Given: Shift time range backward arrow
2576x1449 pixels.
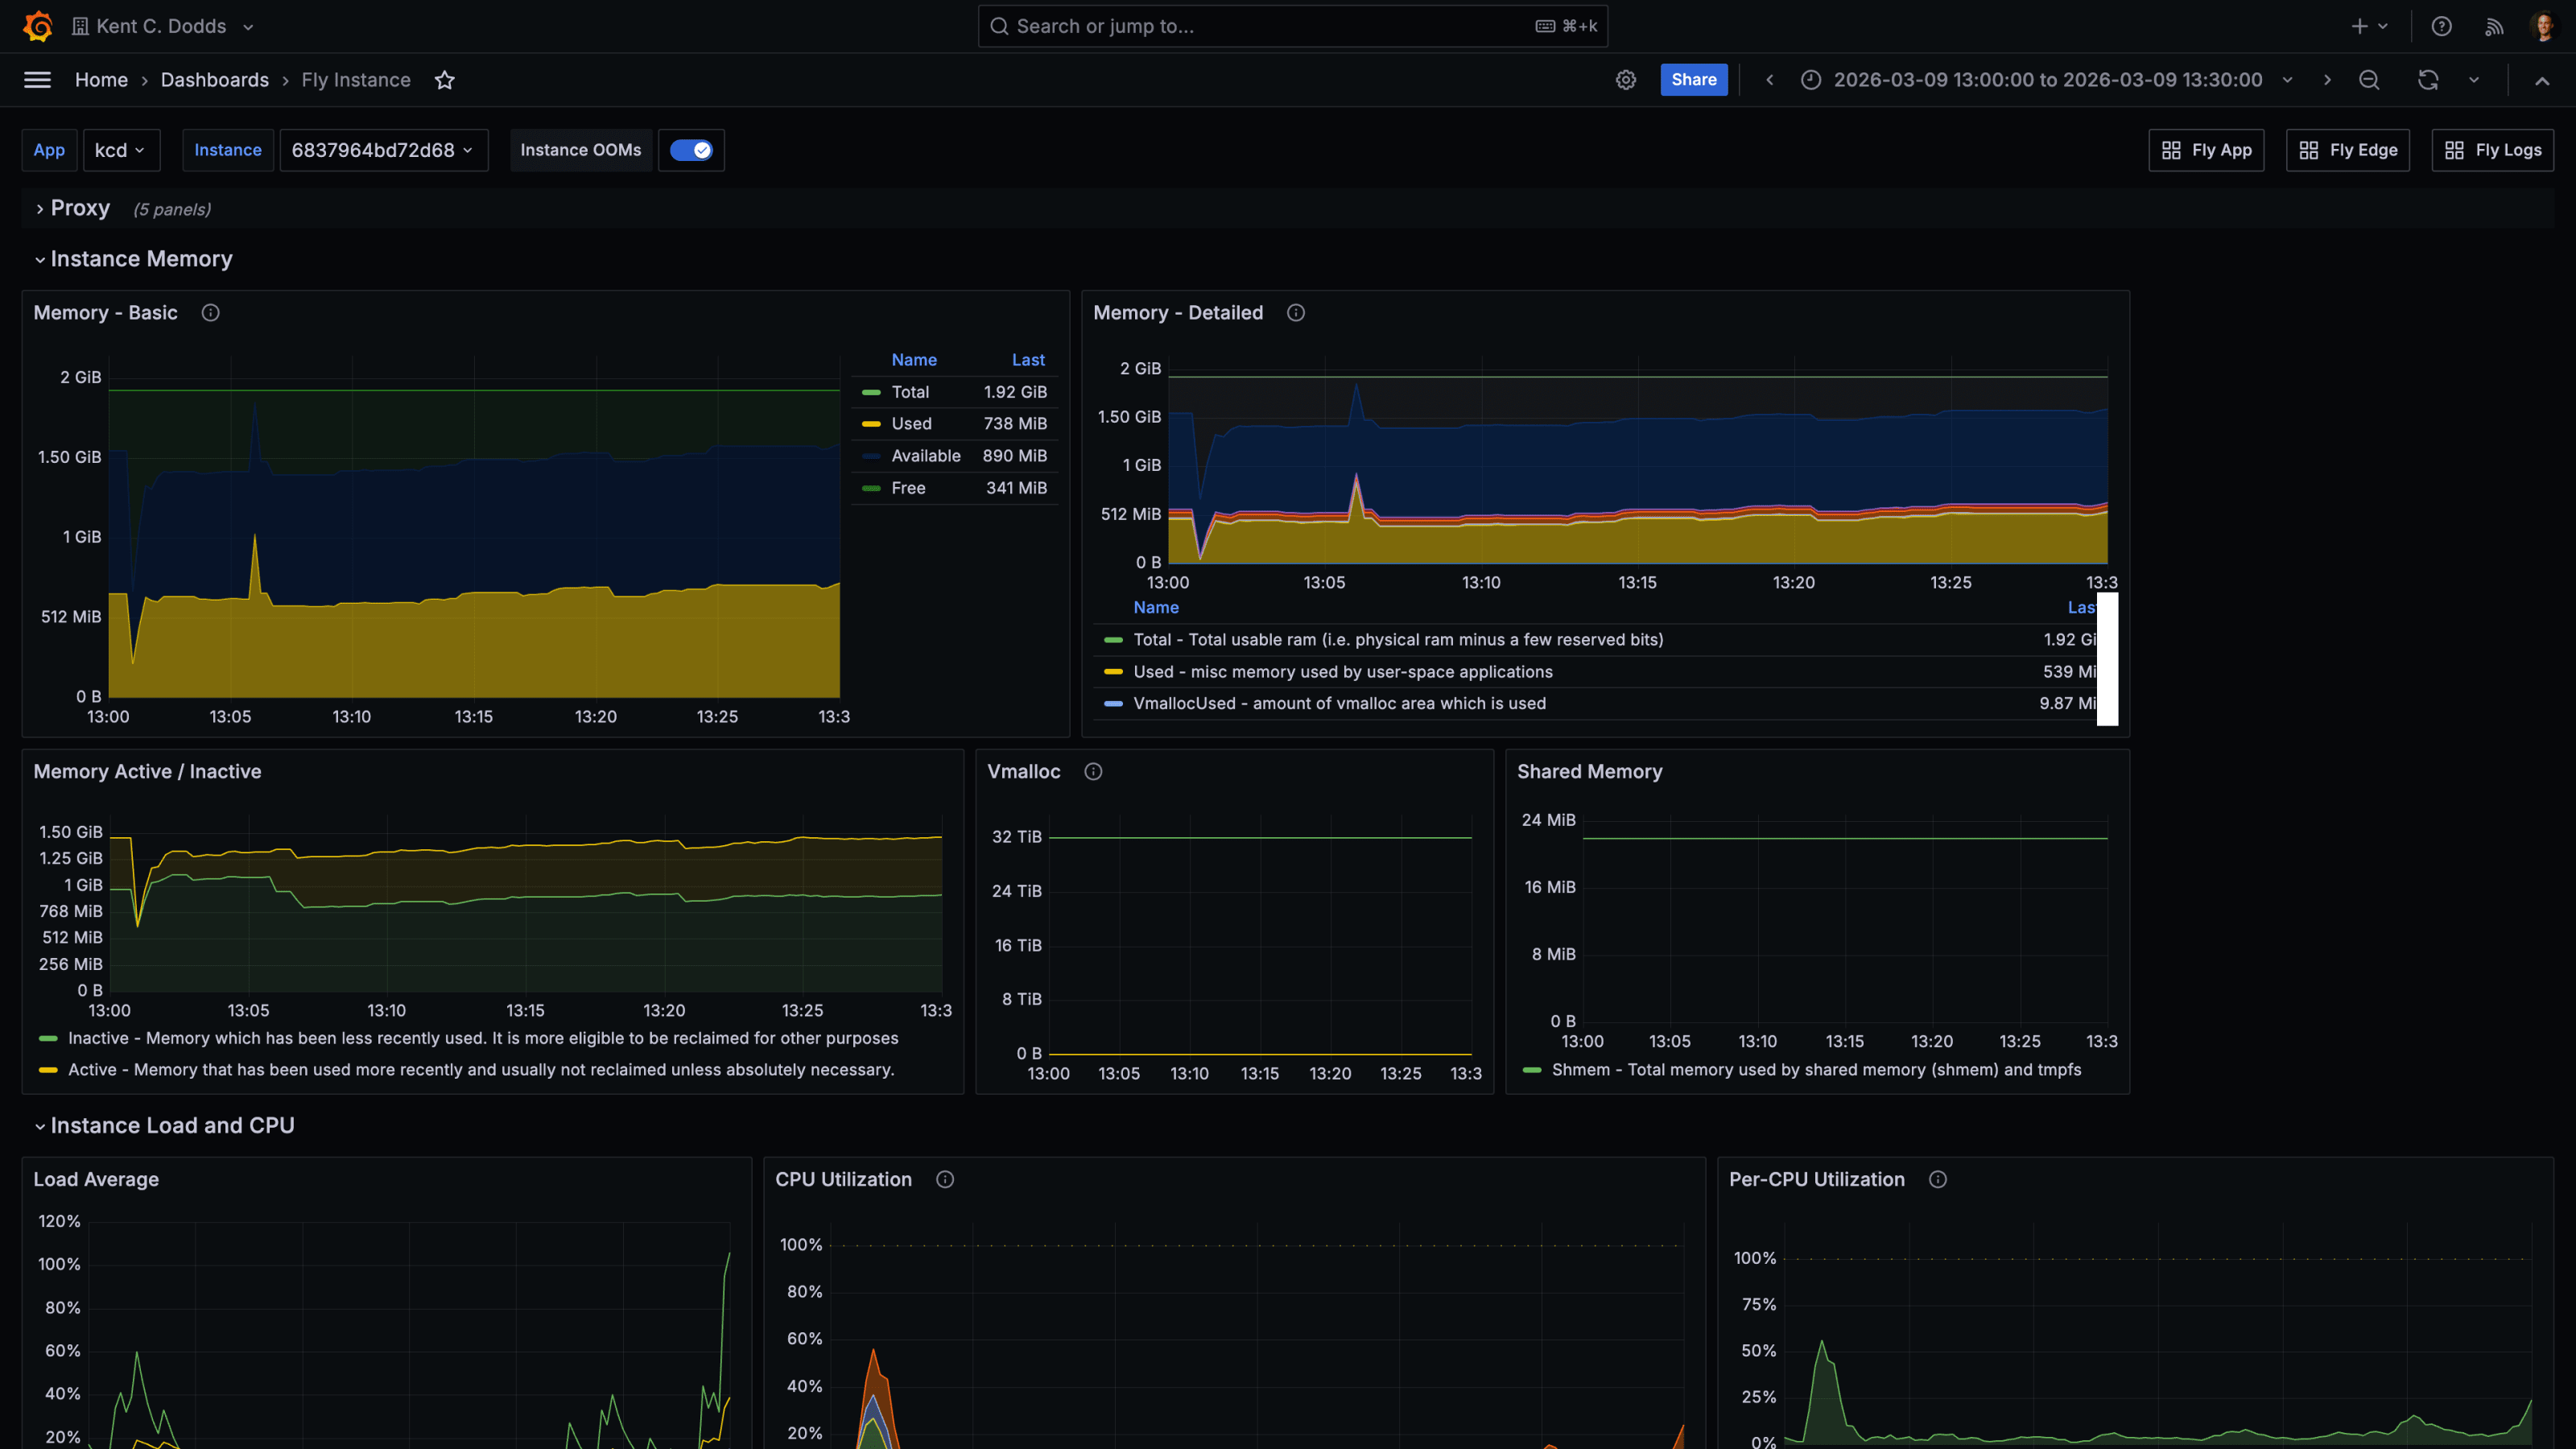Looking at the screenshot, I should 1769,80.
